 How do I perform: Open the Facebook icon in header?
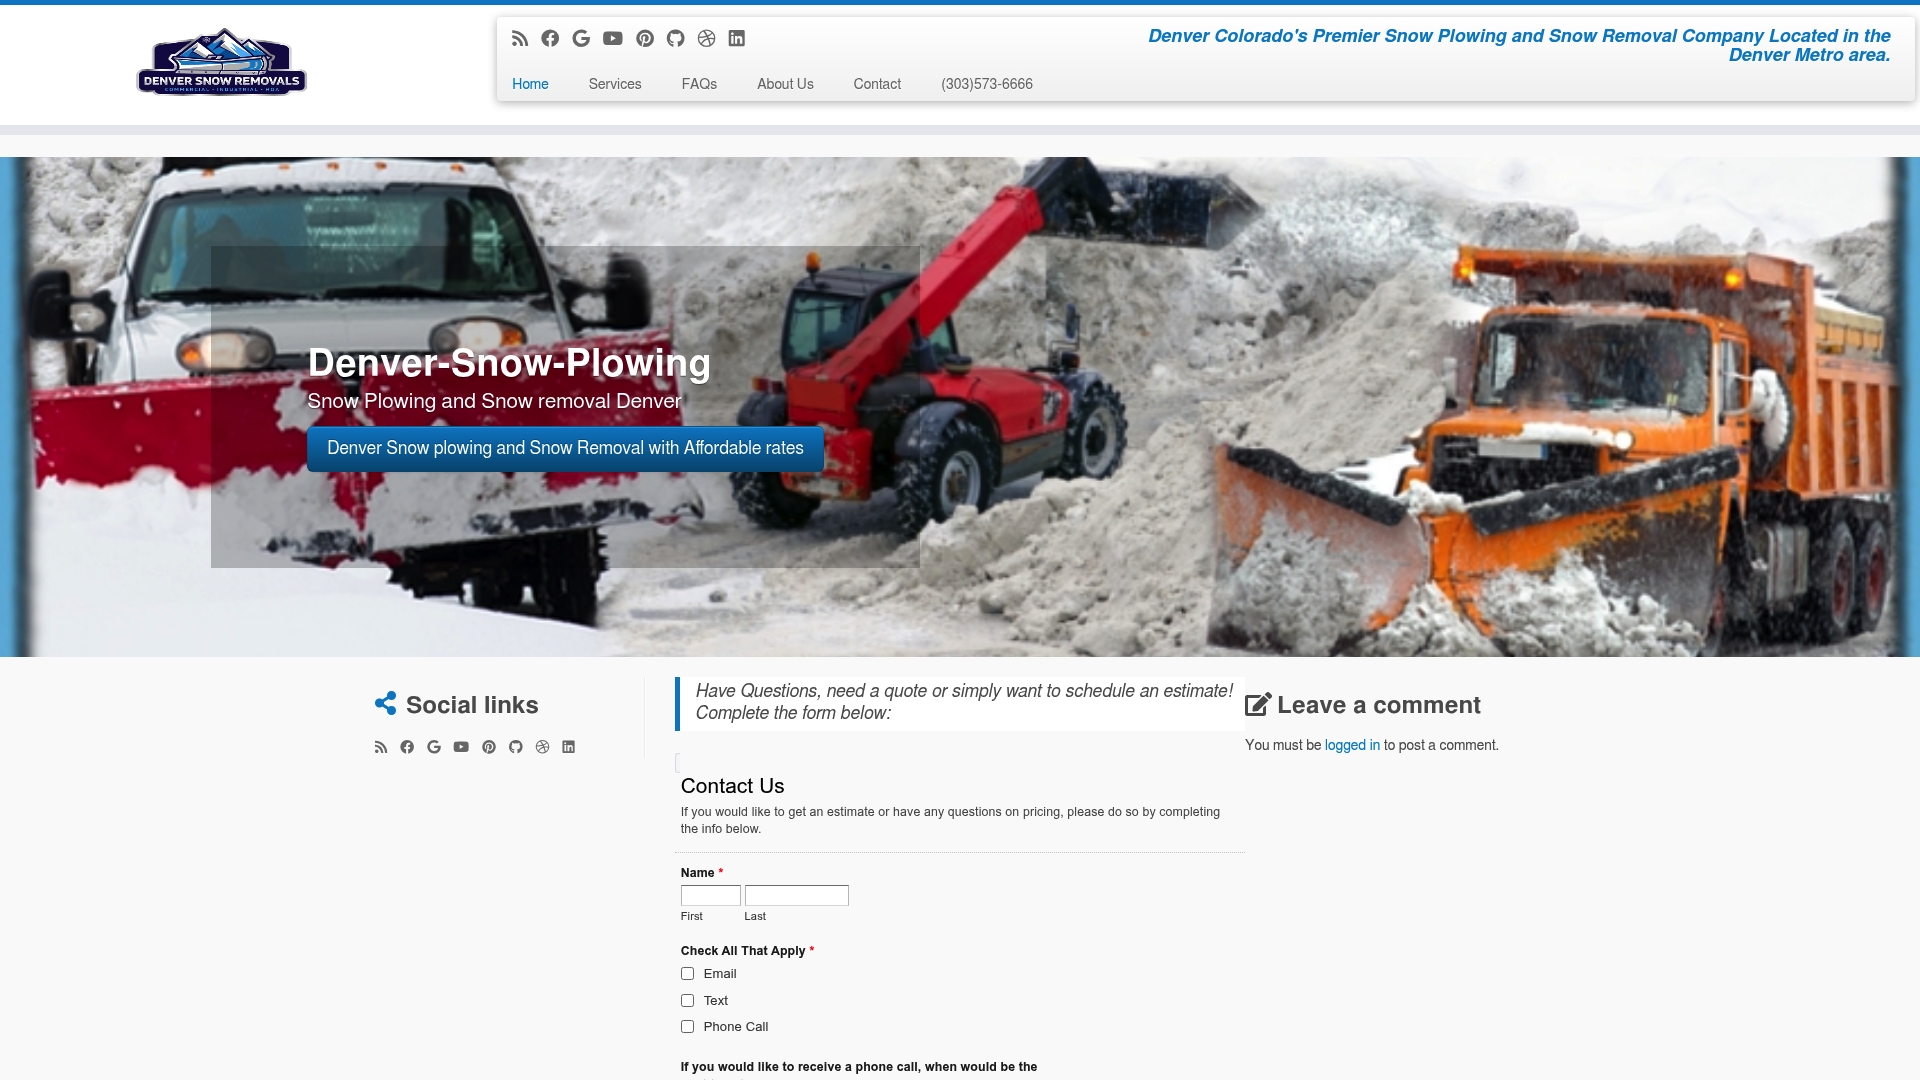pyautogui.click(x=550, y=39)
